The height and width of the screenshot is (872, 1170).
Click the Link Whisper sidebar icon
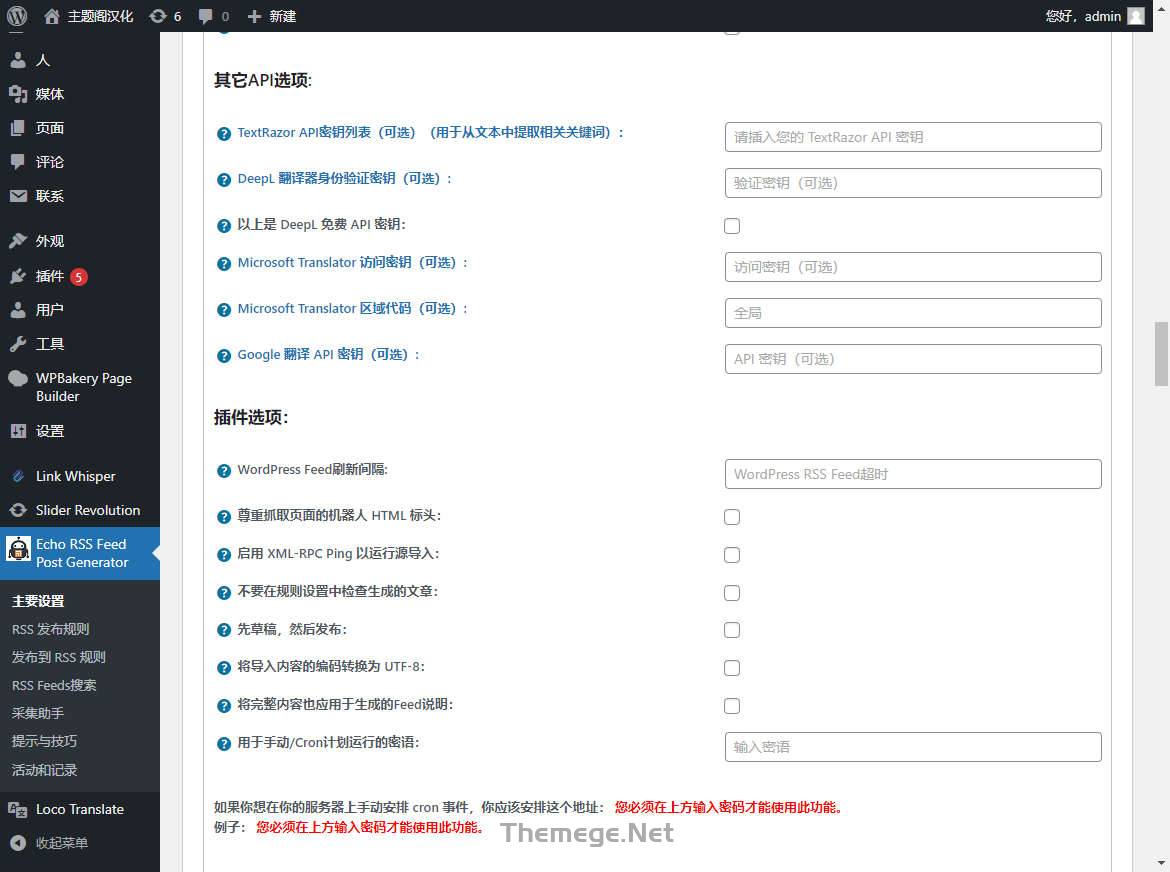[18, 476]
